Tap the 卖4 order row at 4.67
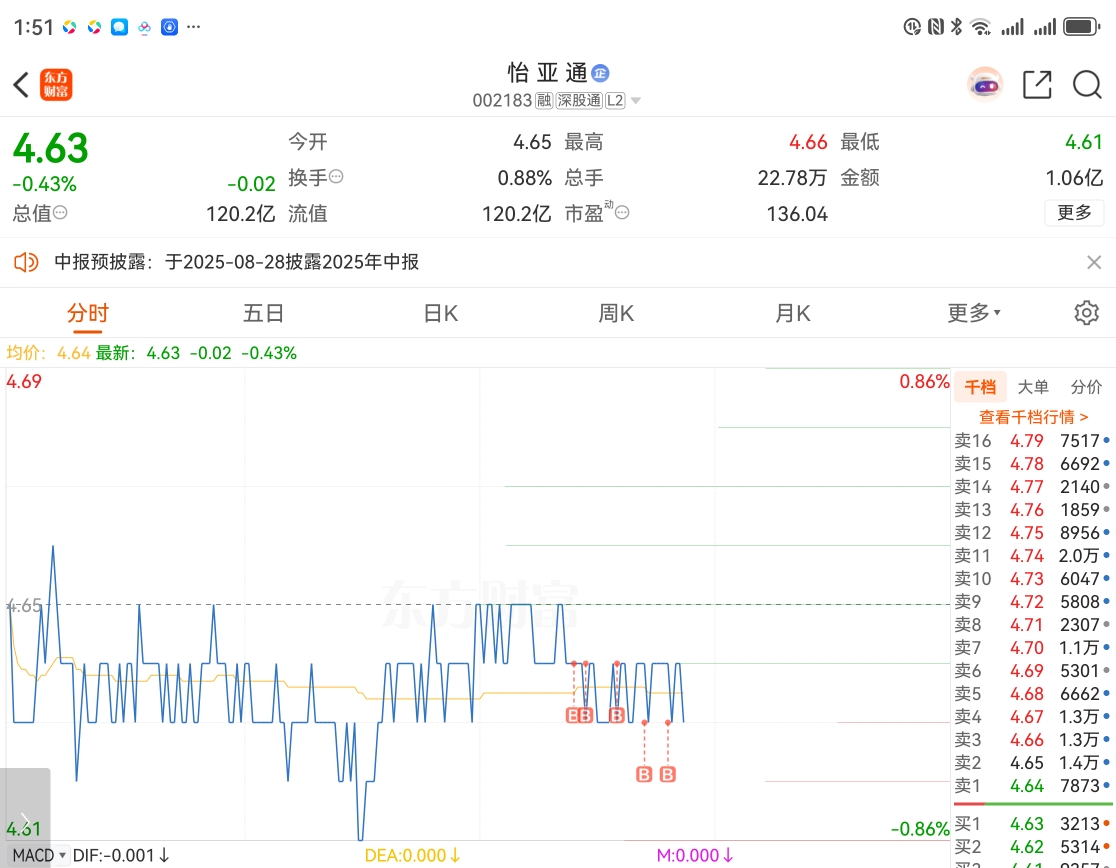This screenshot has height=868, width=1116. pos(1033,717)
